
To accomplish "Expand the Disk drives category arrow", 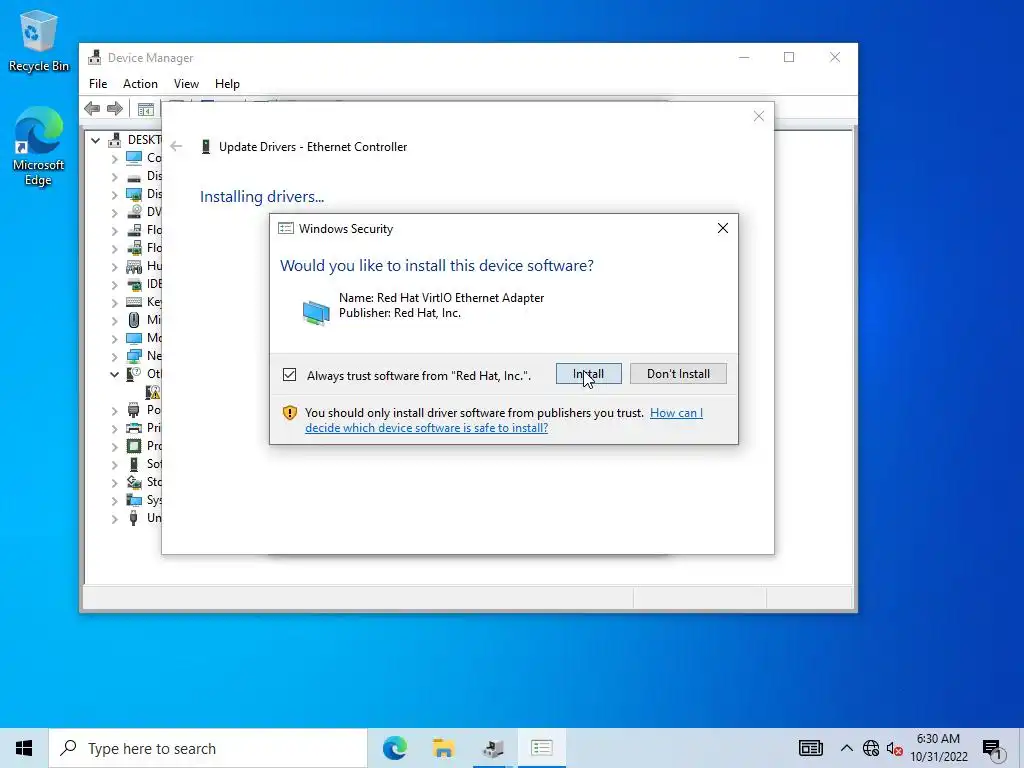I will click(114, 176).
